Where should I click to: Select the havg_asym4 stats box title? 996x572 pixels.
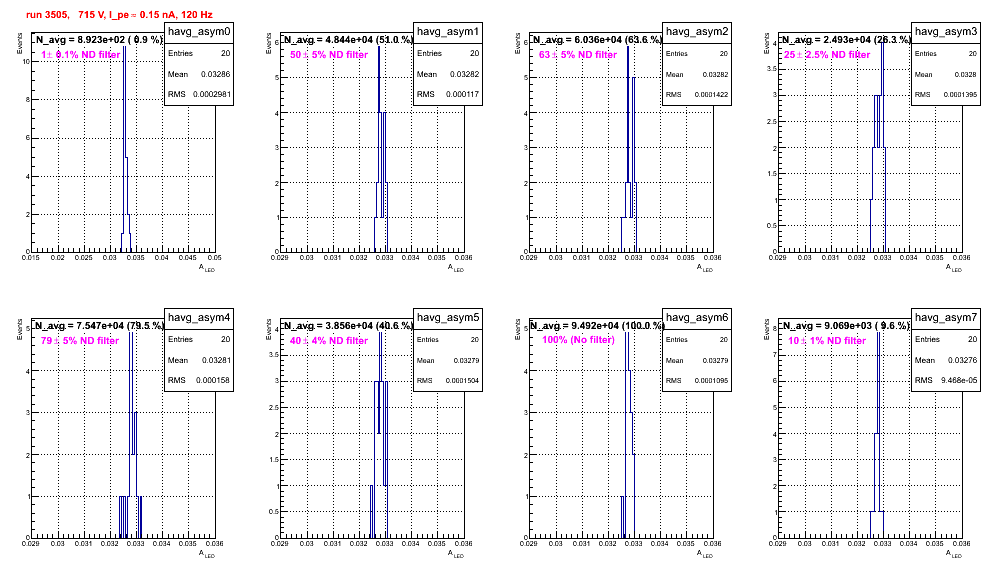(199, 318)
